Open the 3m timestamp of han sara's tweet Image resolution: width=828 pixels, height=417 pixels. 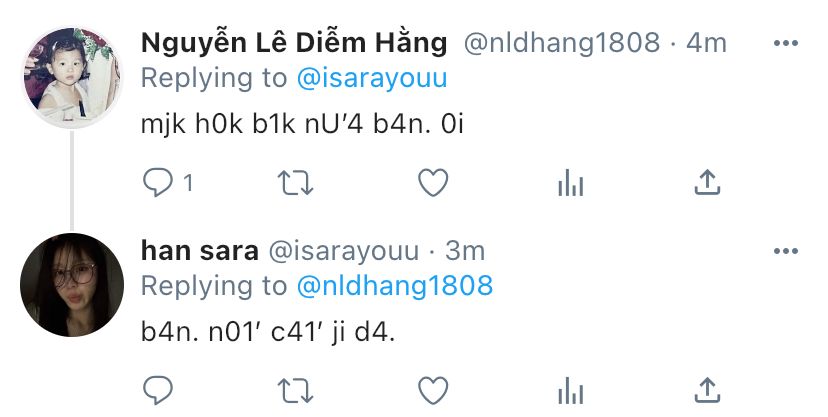click(x=465, y=251)
